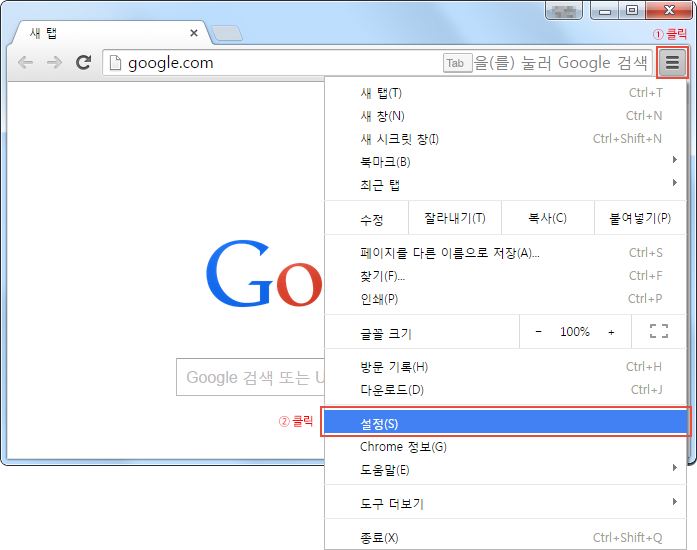
Task: Reload the page with refresh icon
Action: [83, 63]
